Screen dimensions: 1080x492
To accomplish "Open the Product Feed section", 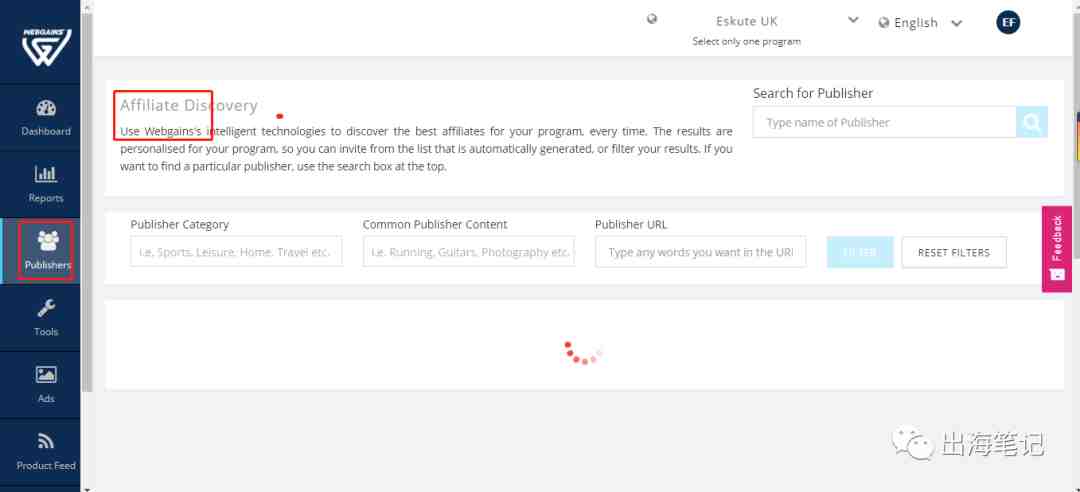I will click(45, 451).
